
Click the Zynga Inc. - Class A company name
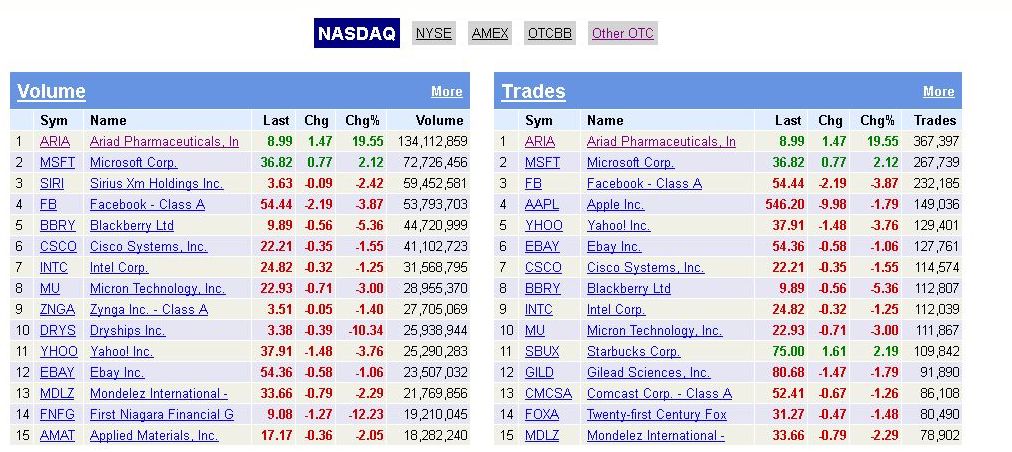tap(149, 309)
